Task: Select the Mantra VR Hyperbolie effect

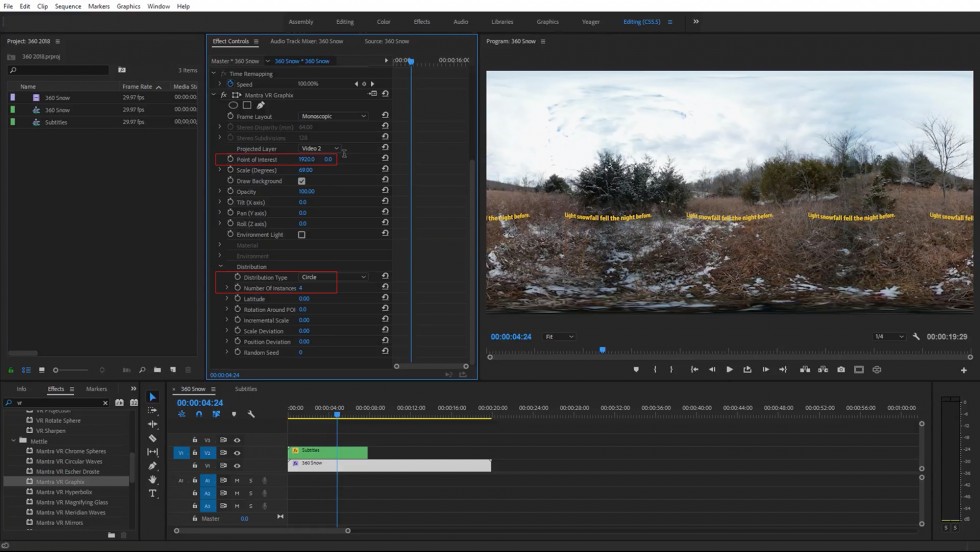Action: pyautogui.click(x=64, y=492)
